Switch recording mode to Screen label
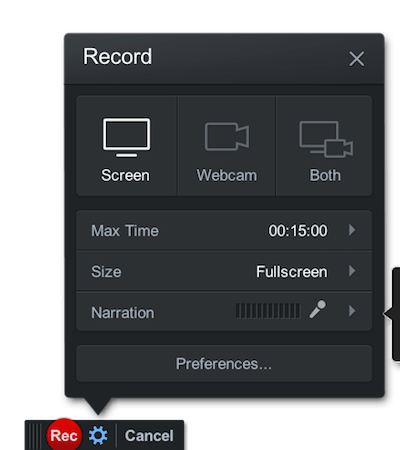Viewport: 400px width, 450px height. pos(125,175)
